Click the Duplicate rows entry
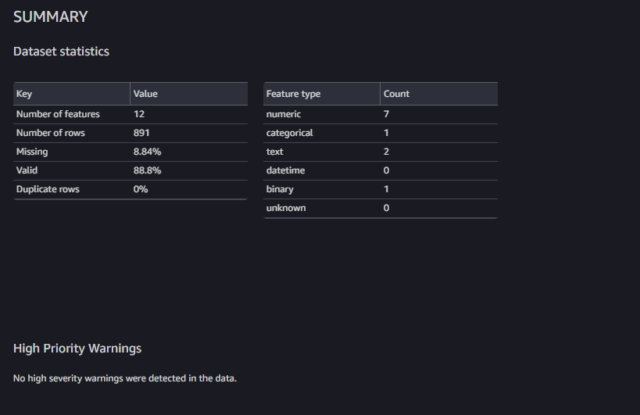640x415 pixels. tap(130, 189)
